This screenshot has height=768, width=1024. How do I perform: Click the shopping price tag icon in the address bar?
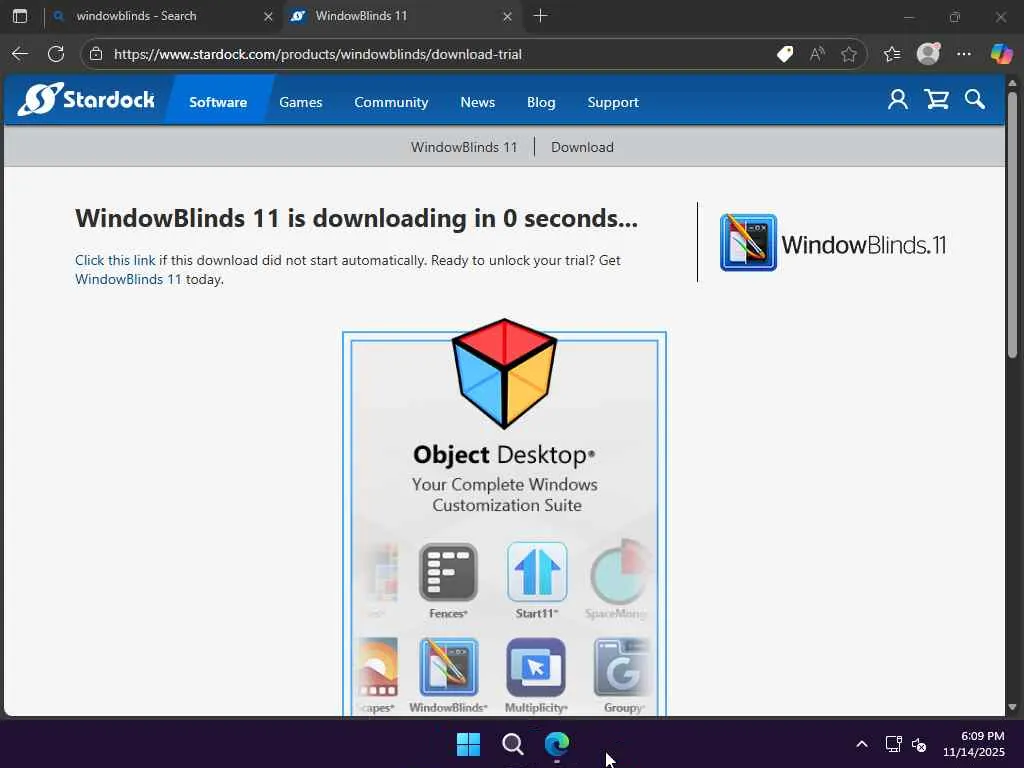(785, 54)
